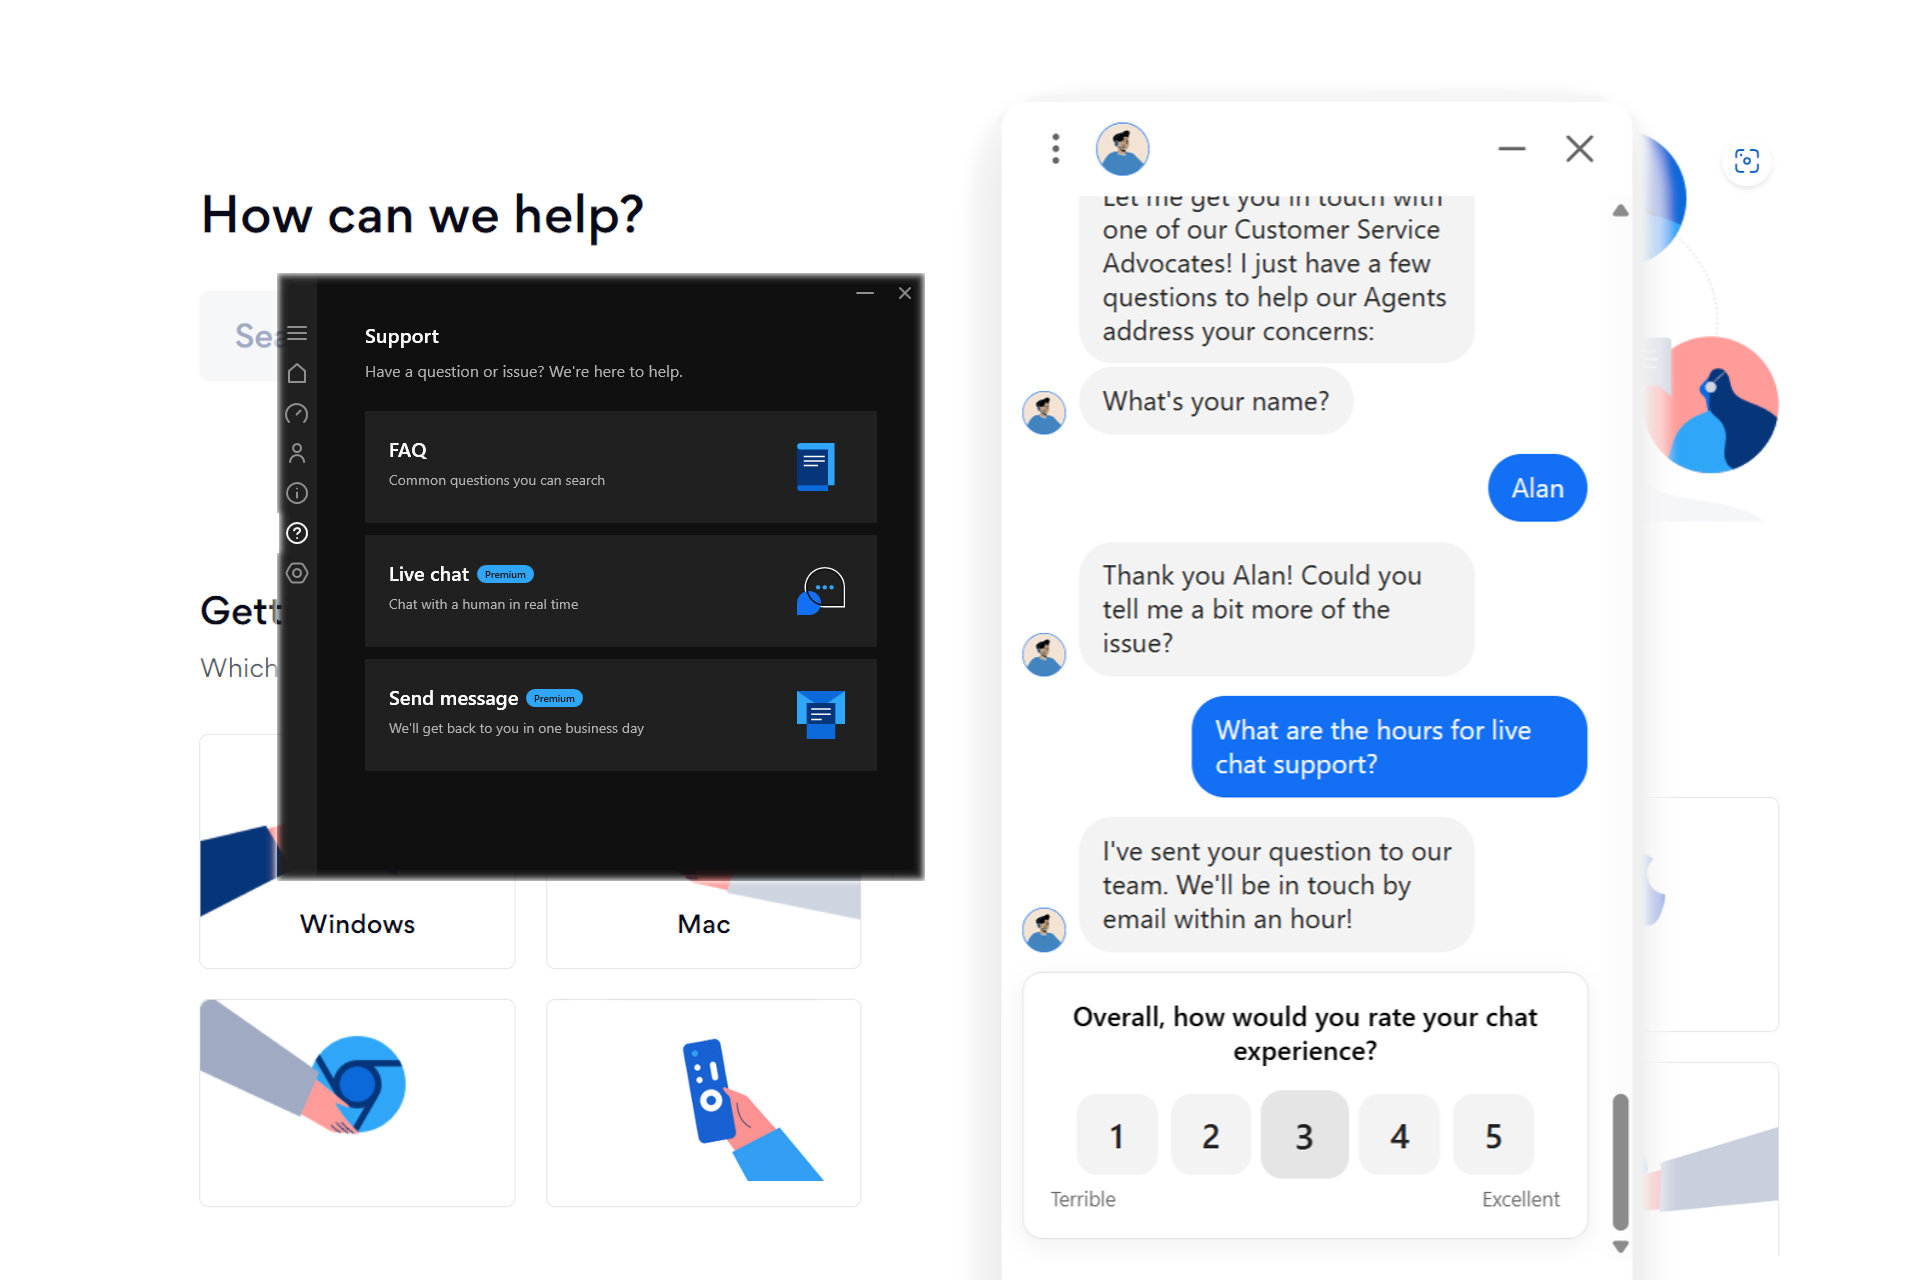
Task: Open the Windows platform download option
Action: click(357, 924)
